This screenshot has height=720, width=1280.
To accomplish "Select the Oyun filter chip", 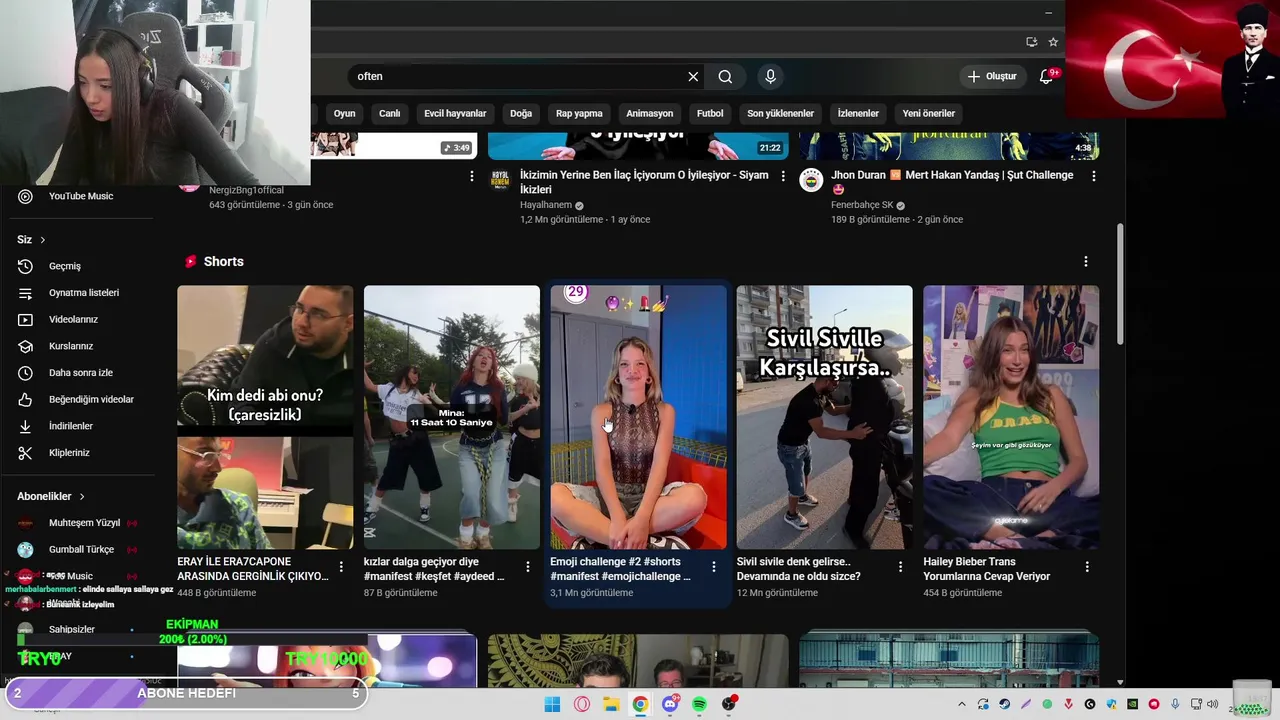I will [344, 113].
